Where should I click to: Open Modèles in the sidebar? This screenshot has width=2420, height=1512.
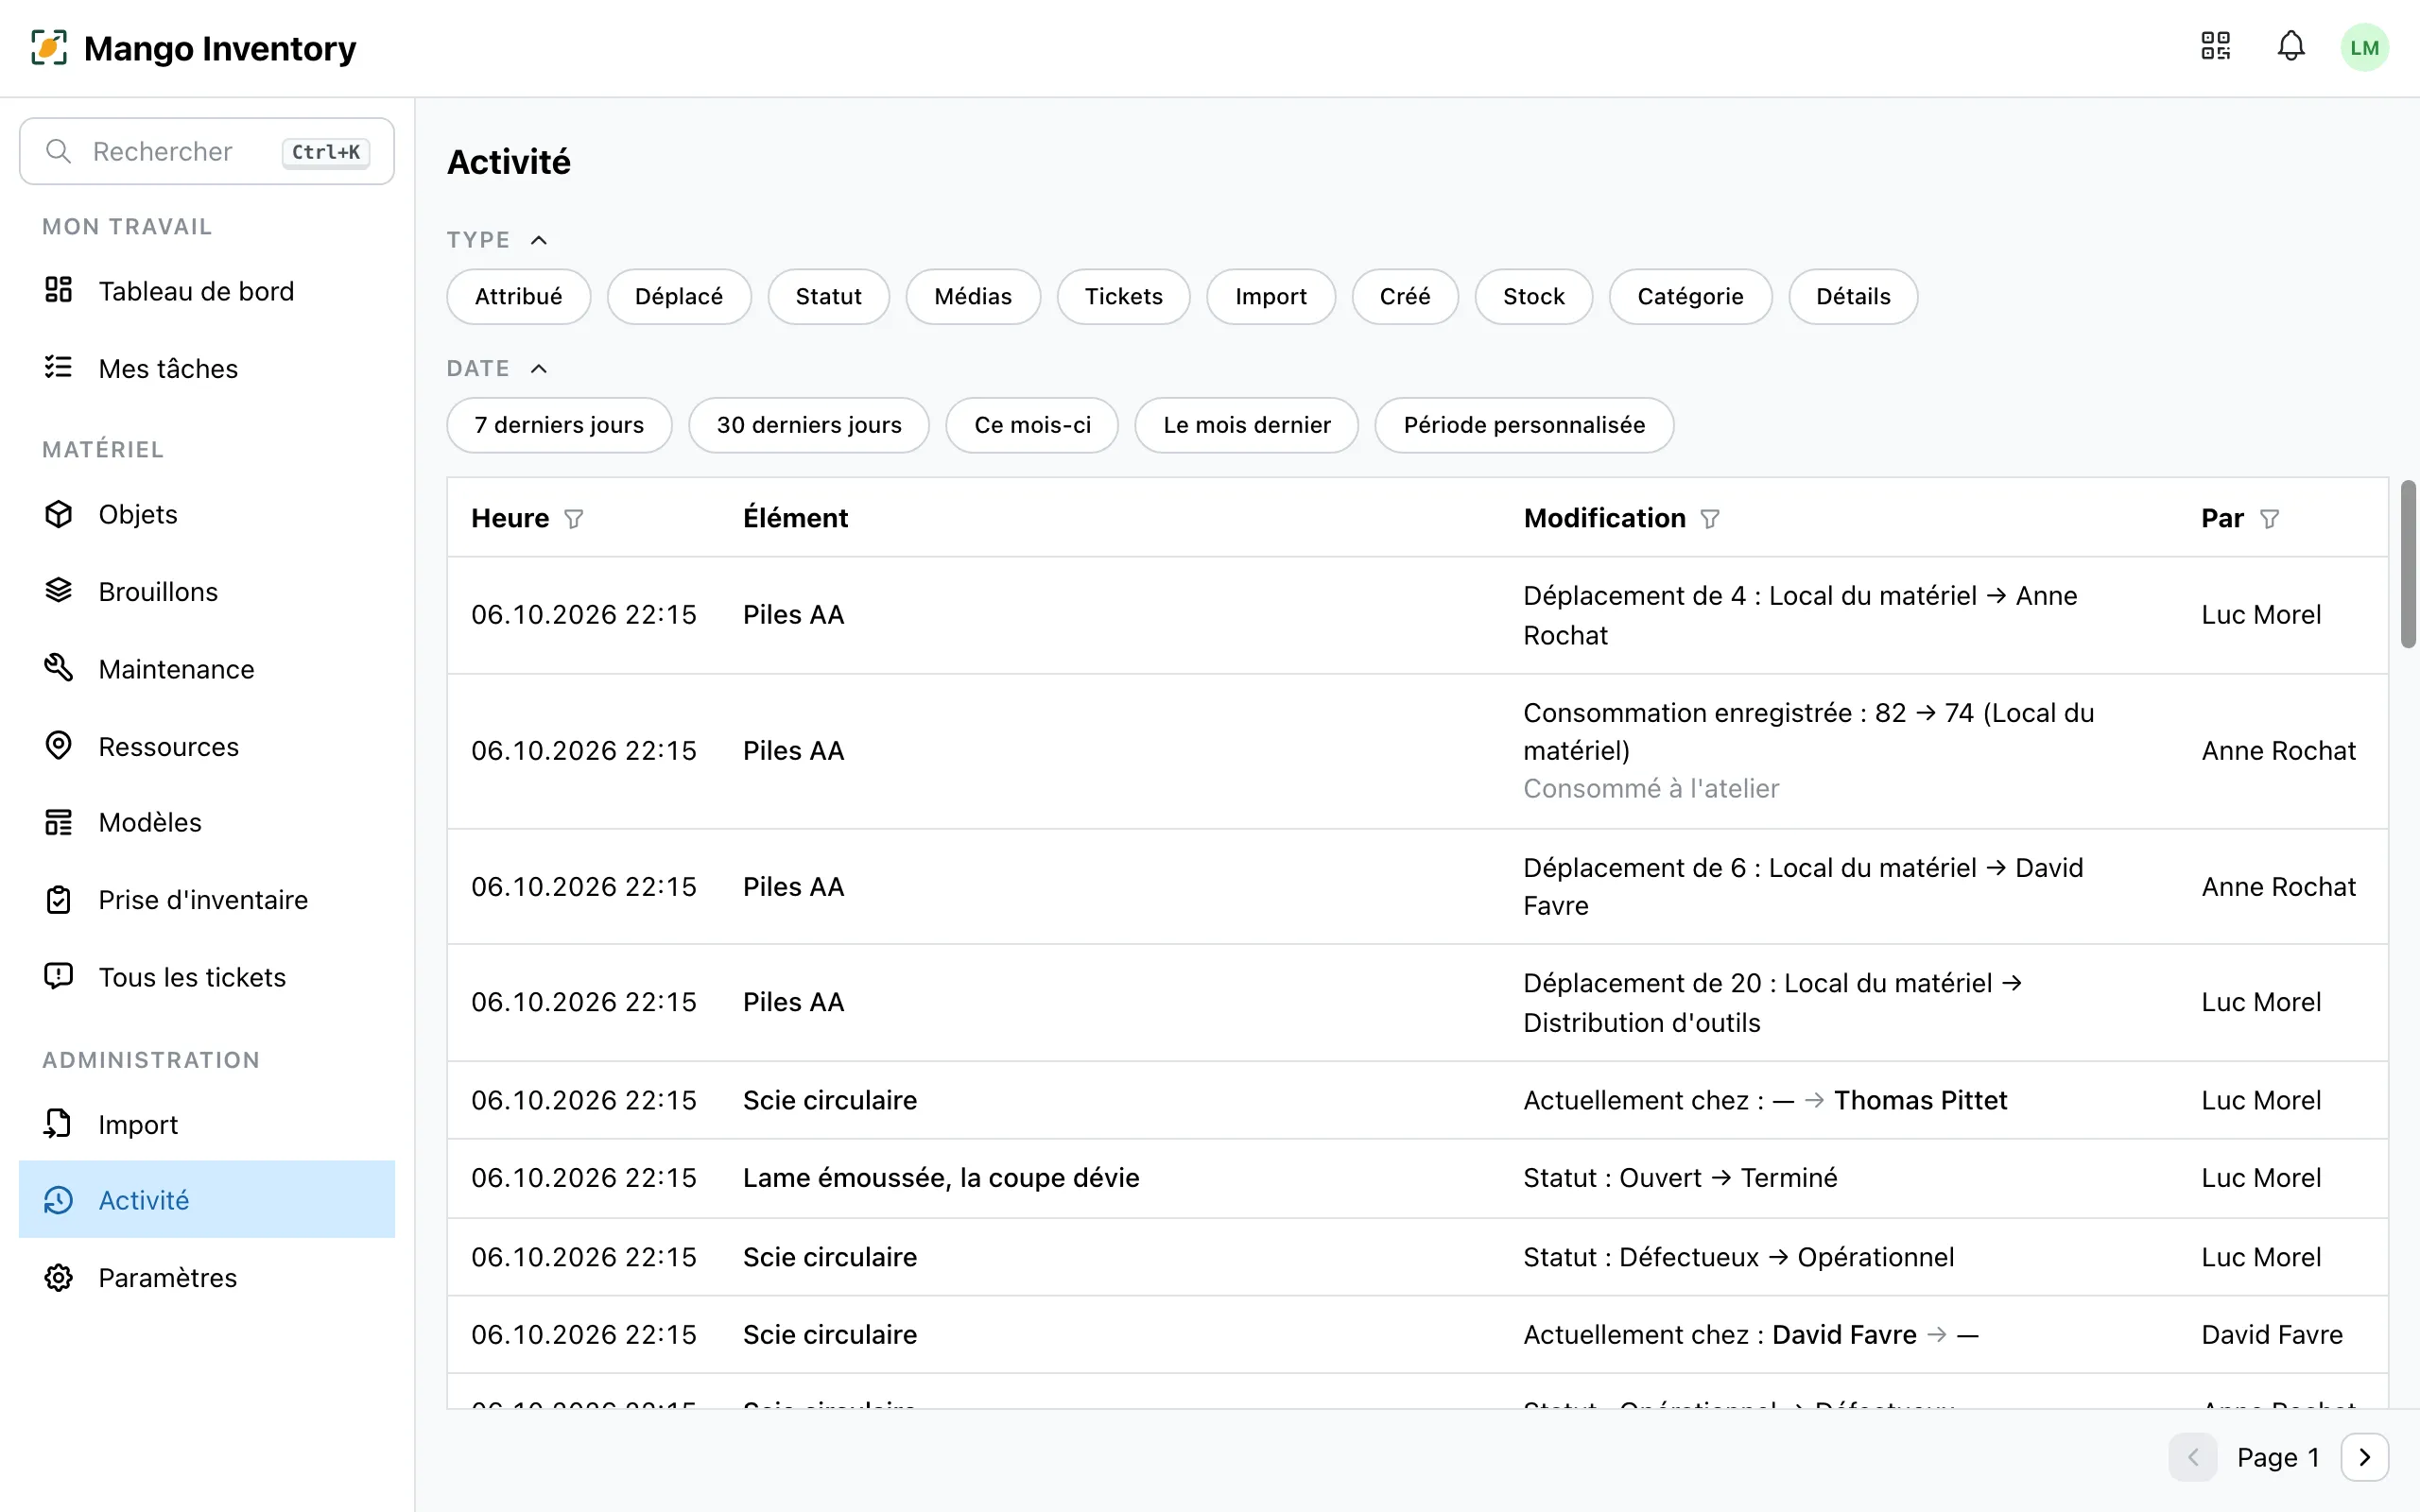[x=207, y=822]
